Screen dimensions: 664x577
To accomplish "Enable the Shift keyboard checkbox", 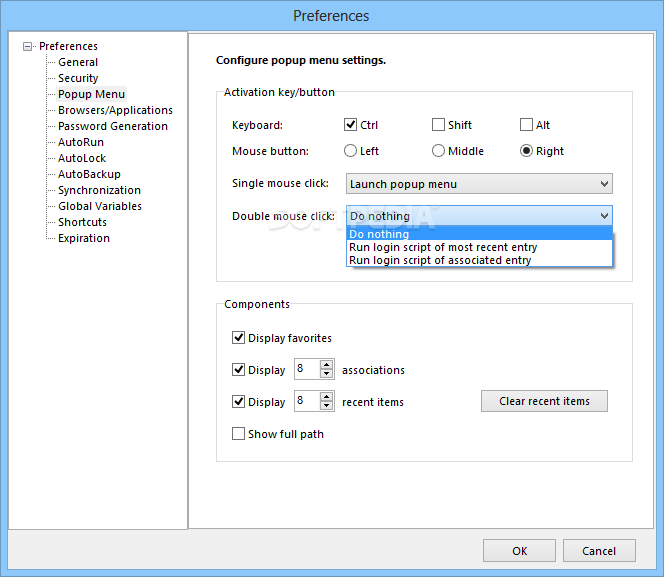I will tap(439, 125).
